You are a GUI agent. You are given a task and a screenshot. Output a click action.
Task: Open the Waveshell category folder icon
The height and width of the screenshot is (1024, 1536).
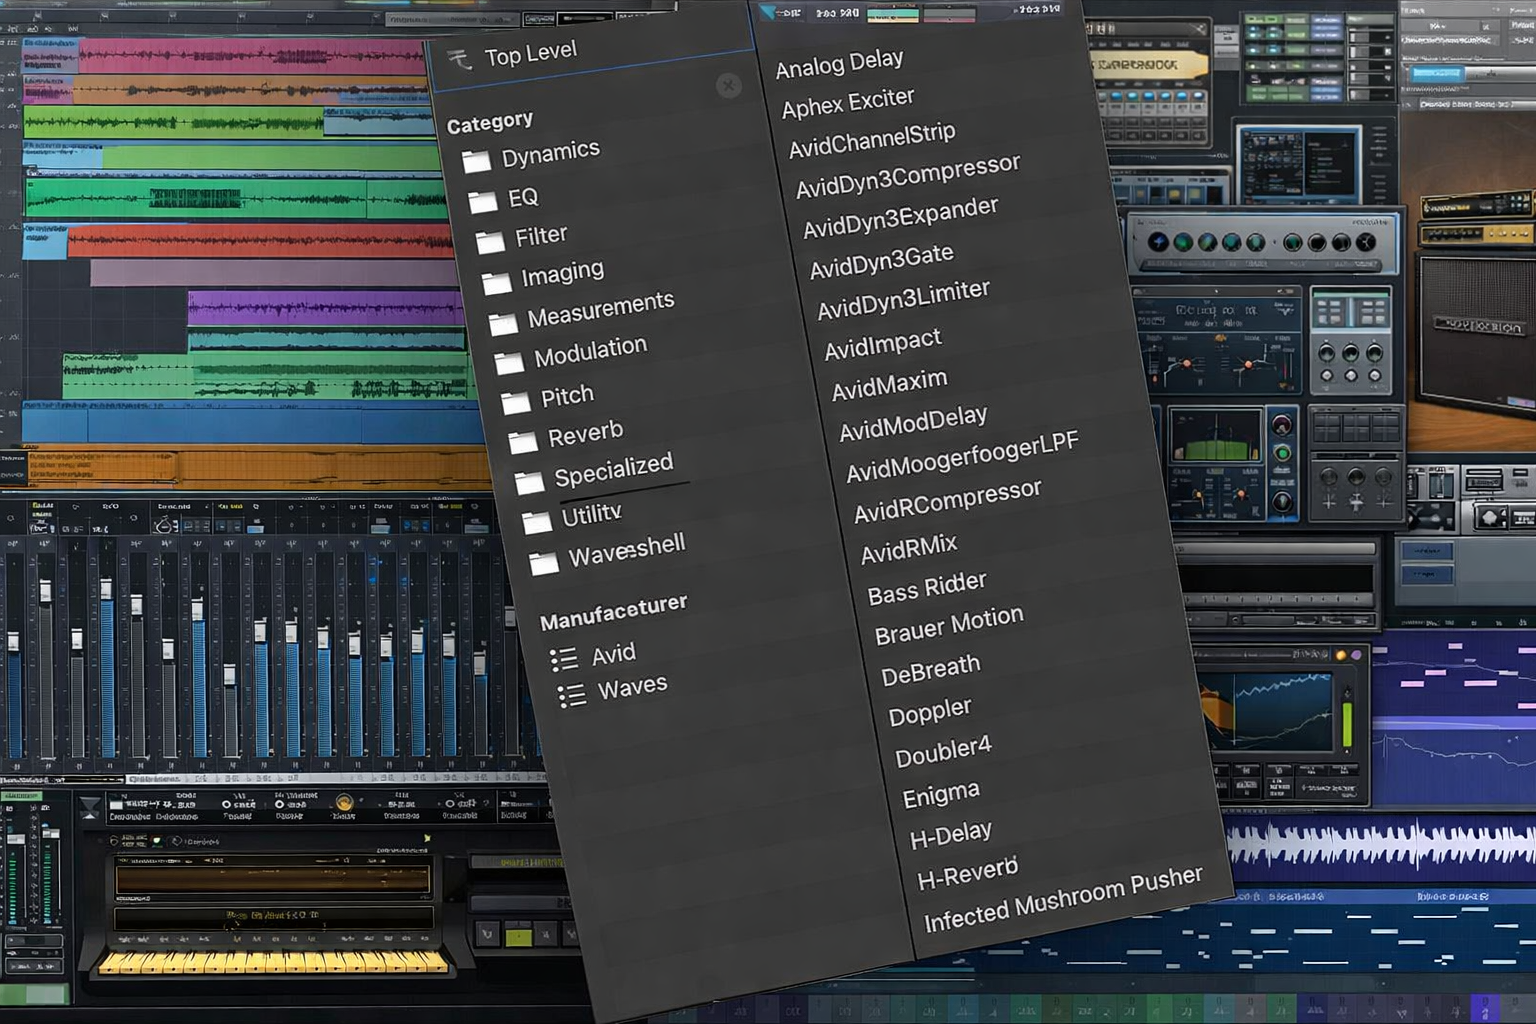[544, 564]
